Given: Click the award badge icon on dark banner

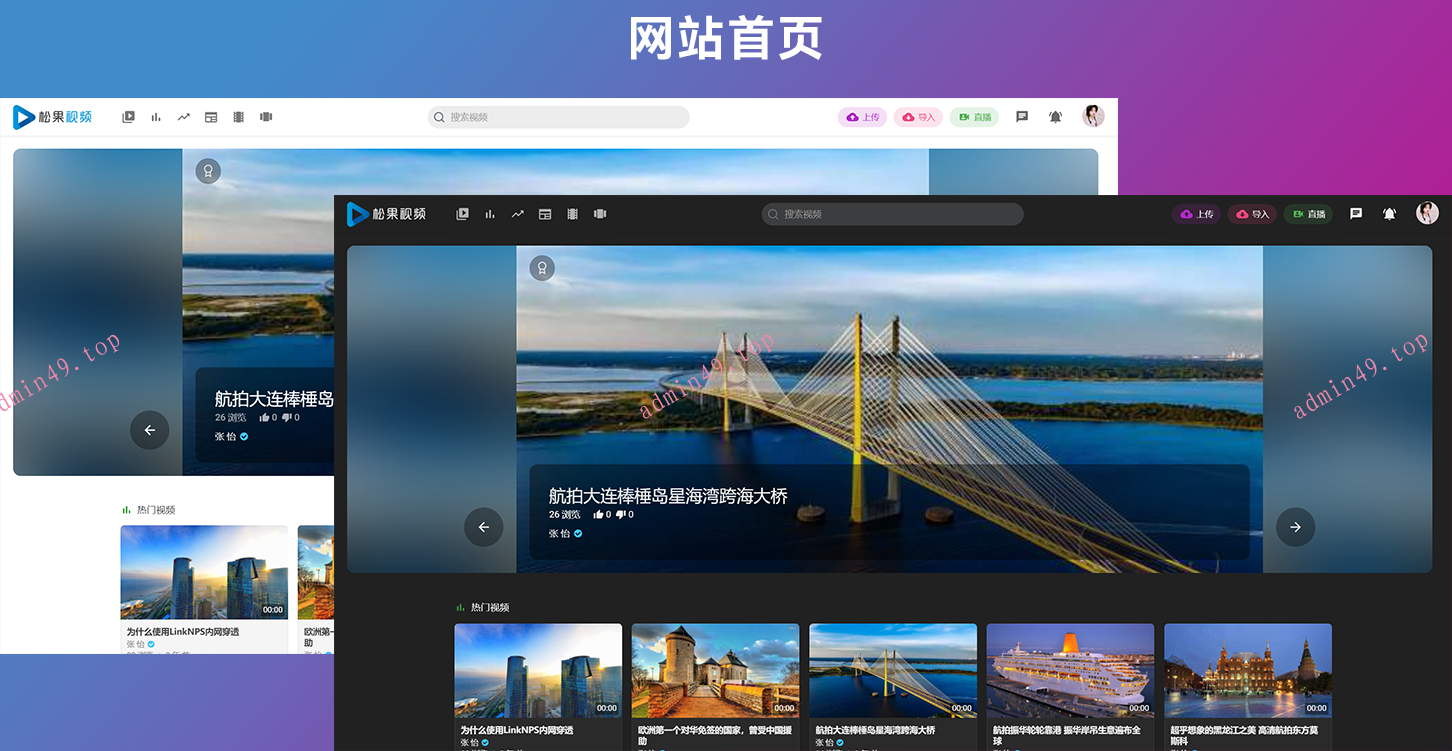Looking at the screenshot, I should pos(542,268).
